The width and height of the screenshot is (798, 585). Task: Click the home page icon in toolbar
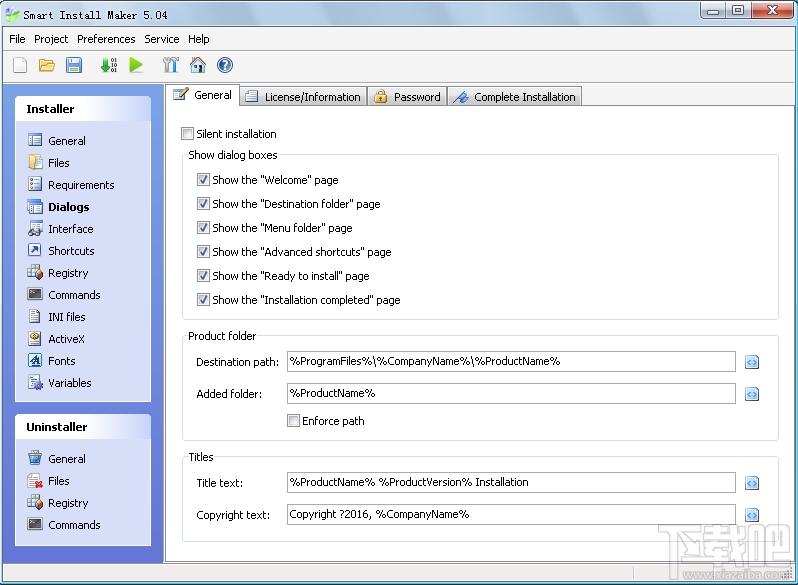pyautogui.click(x=197, y=65)
